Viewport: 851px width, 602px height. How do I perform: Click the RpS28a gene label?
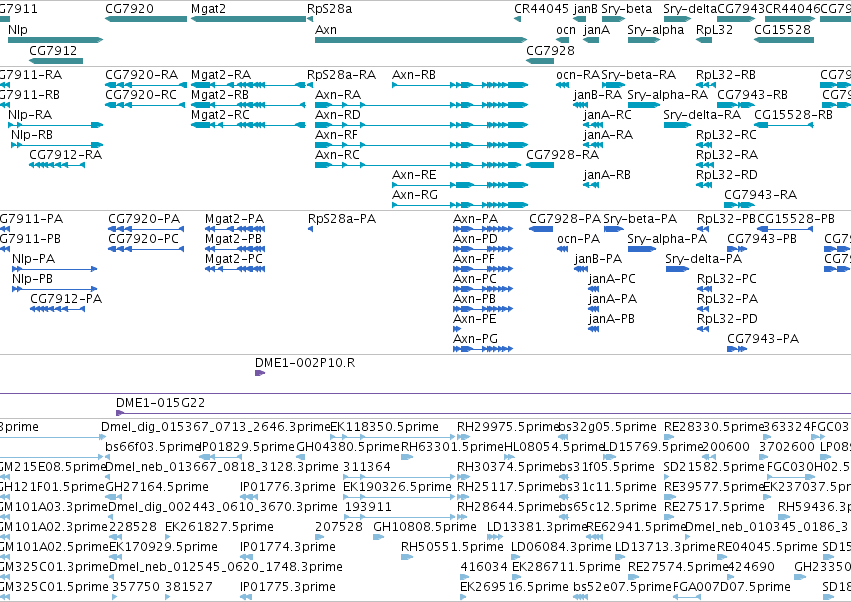[x=329, y=9]
